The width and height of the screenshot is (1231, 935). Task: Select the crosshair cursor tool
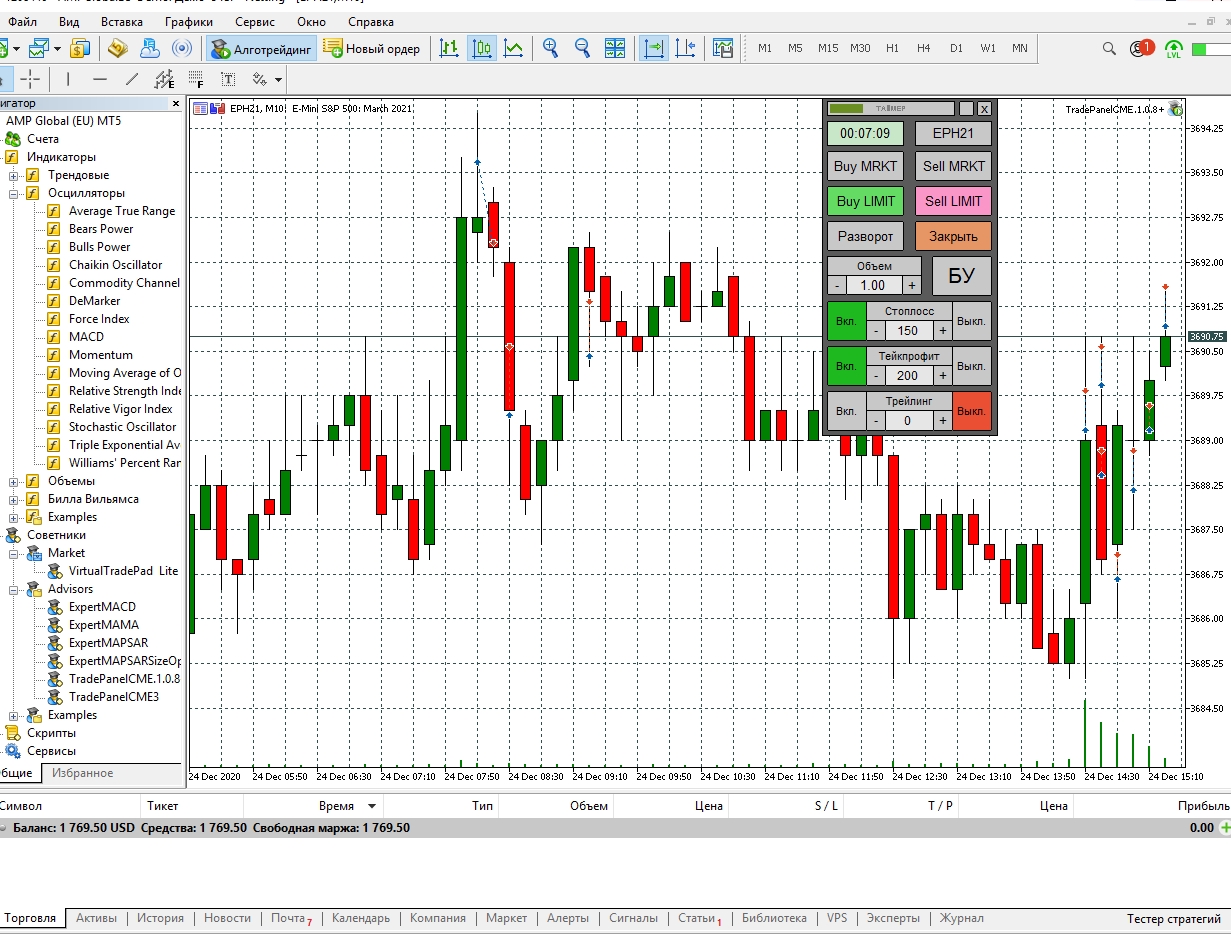coord(31,79)
